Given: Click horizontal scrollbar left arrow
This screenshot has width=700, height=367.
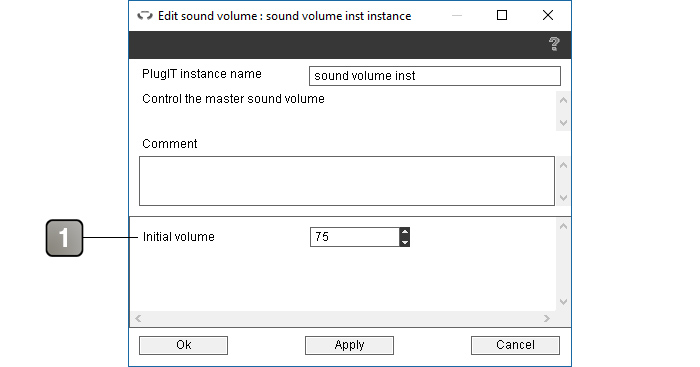Looking at the screenshot, I should tap(138, 318).
